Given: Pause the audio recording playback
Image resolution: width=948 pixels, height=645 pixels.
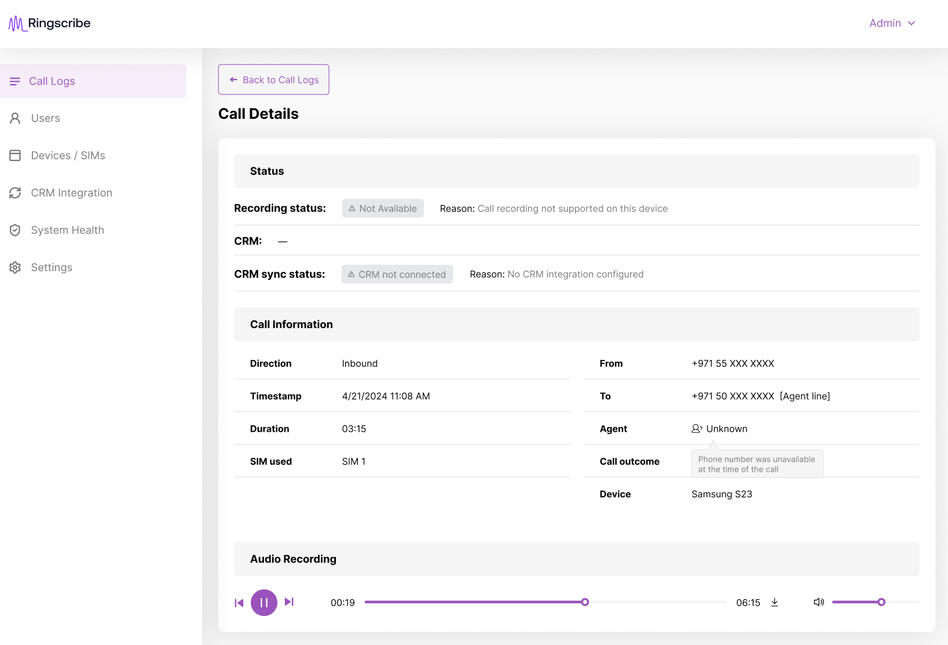Looking at the screenshot, I should pyautogui.click(x=264, y=602).
